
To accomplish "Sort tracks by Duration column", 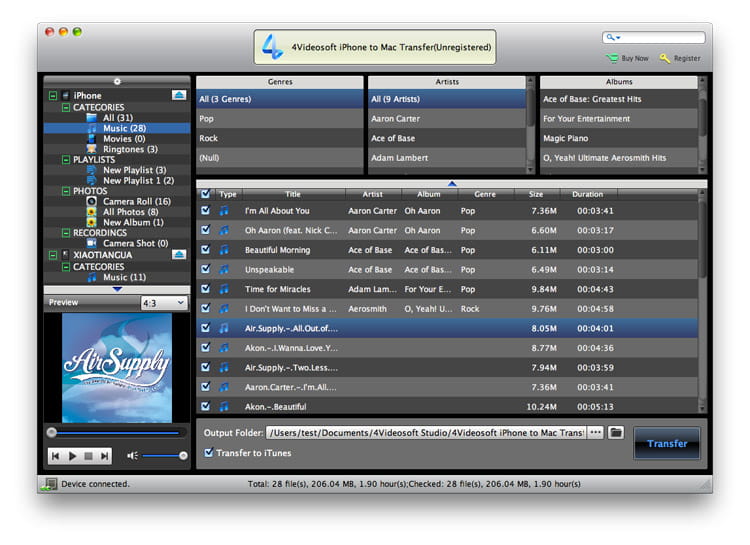I will pyautogui.click(x=588, y=194).
